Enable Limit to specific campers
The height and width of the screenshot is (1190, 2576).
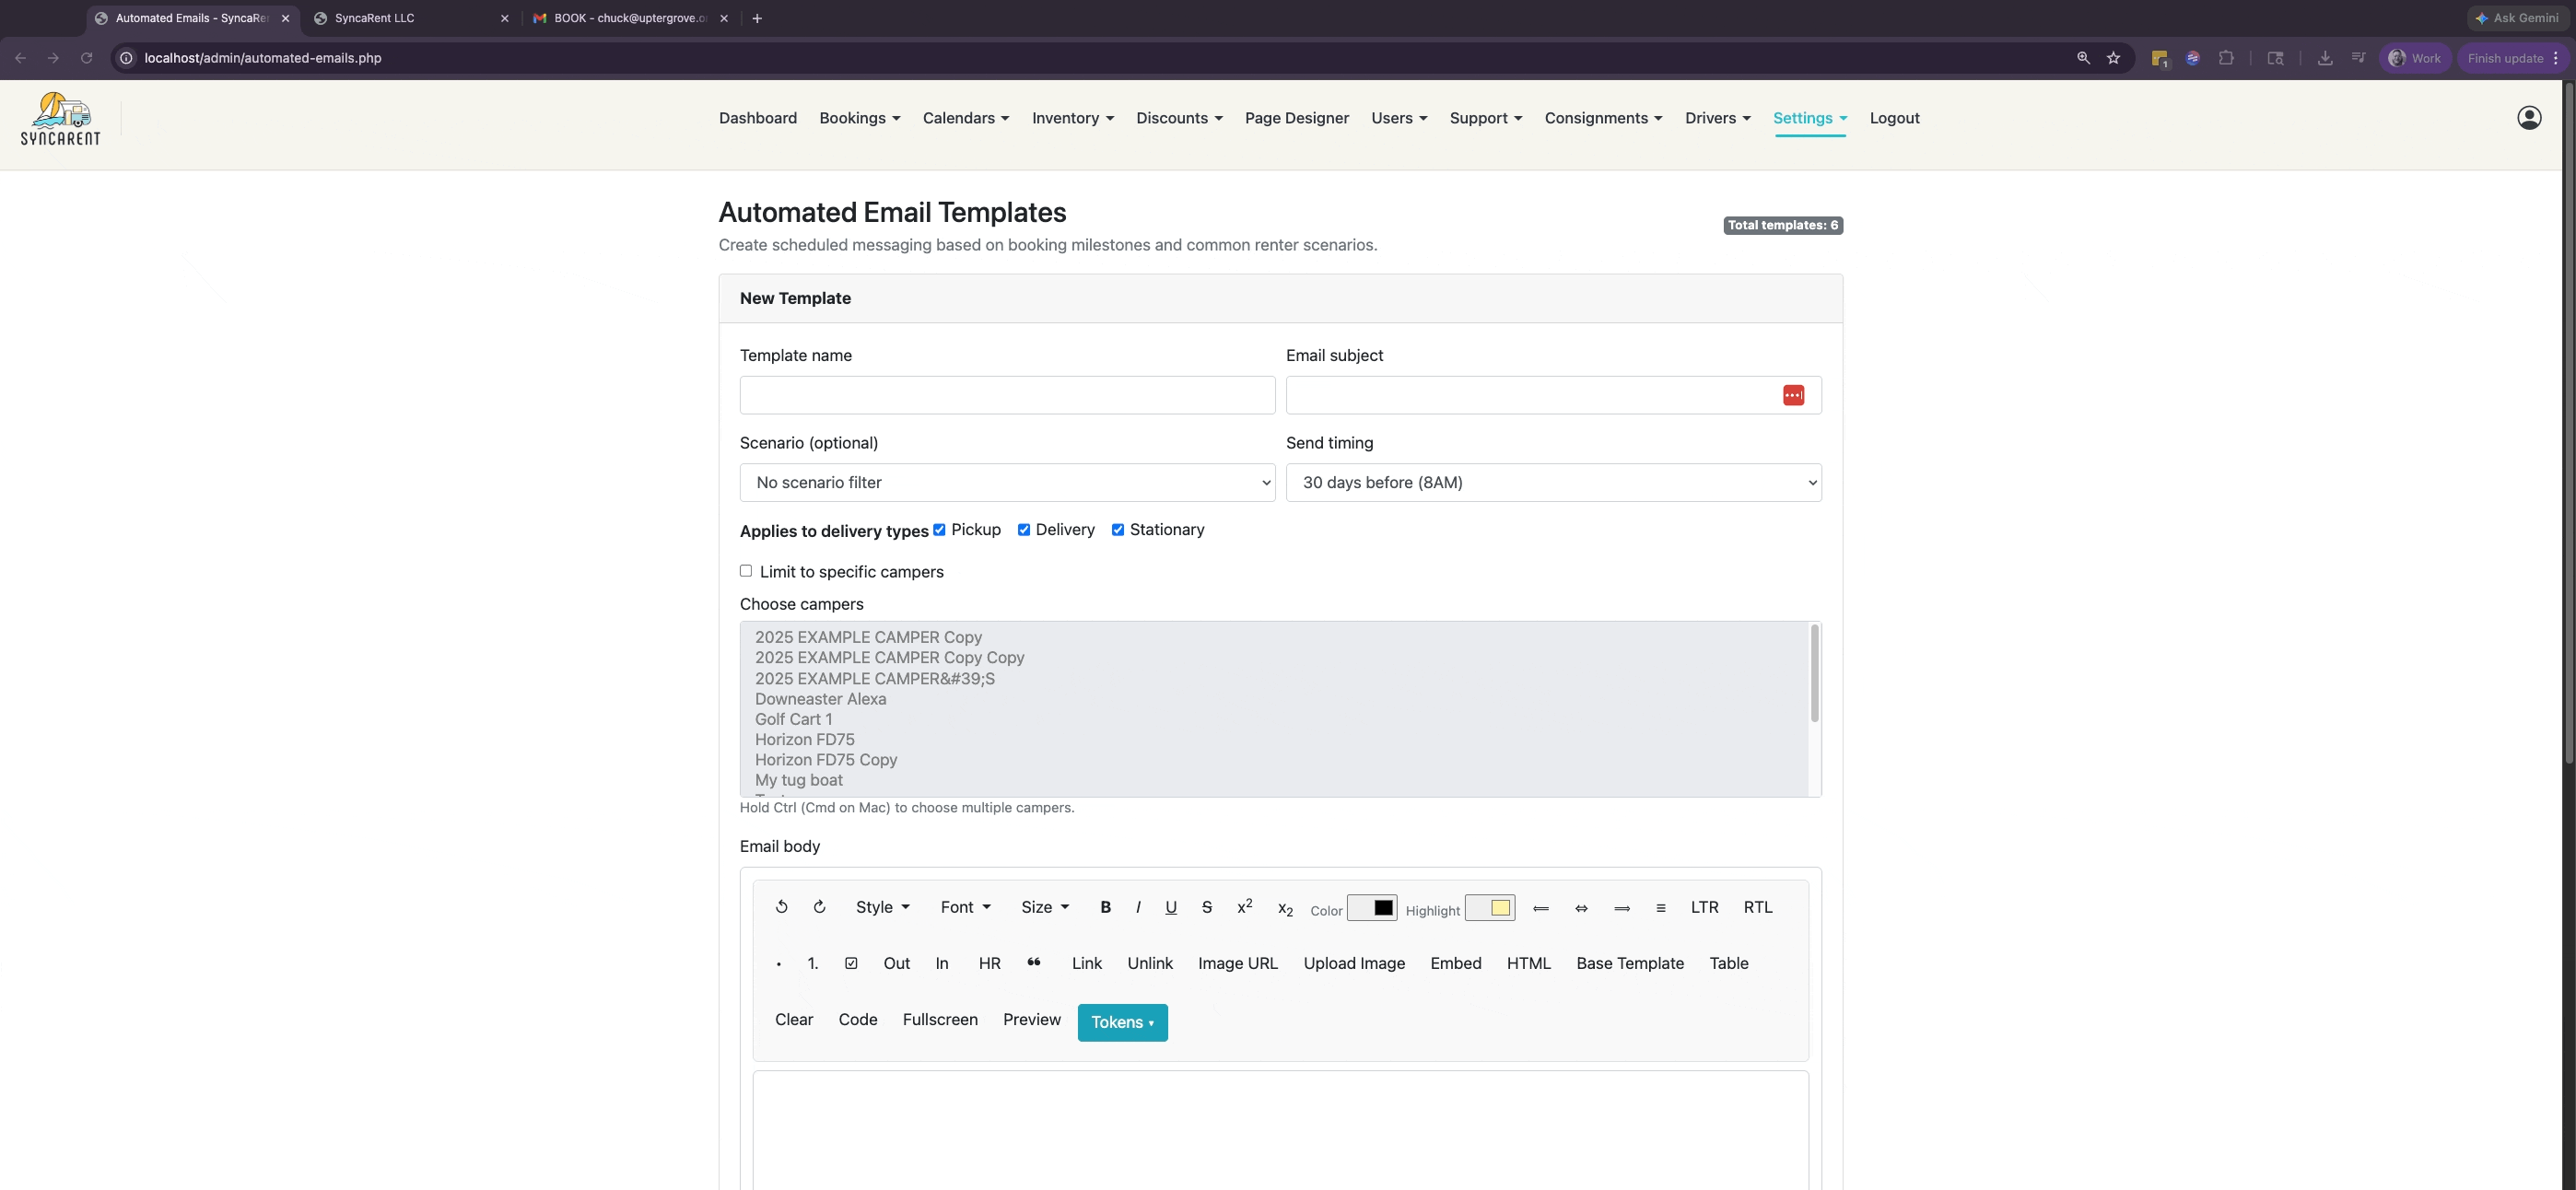tap(746, 571)
